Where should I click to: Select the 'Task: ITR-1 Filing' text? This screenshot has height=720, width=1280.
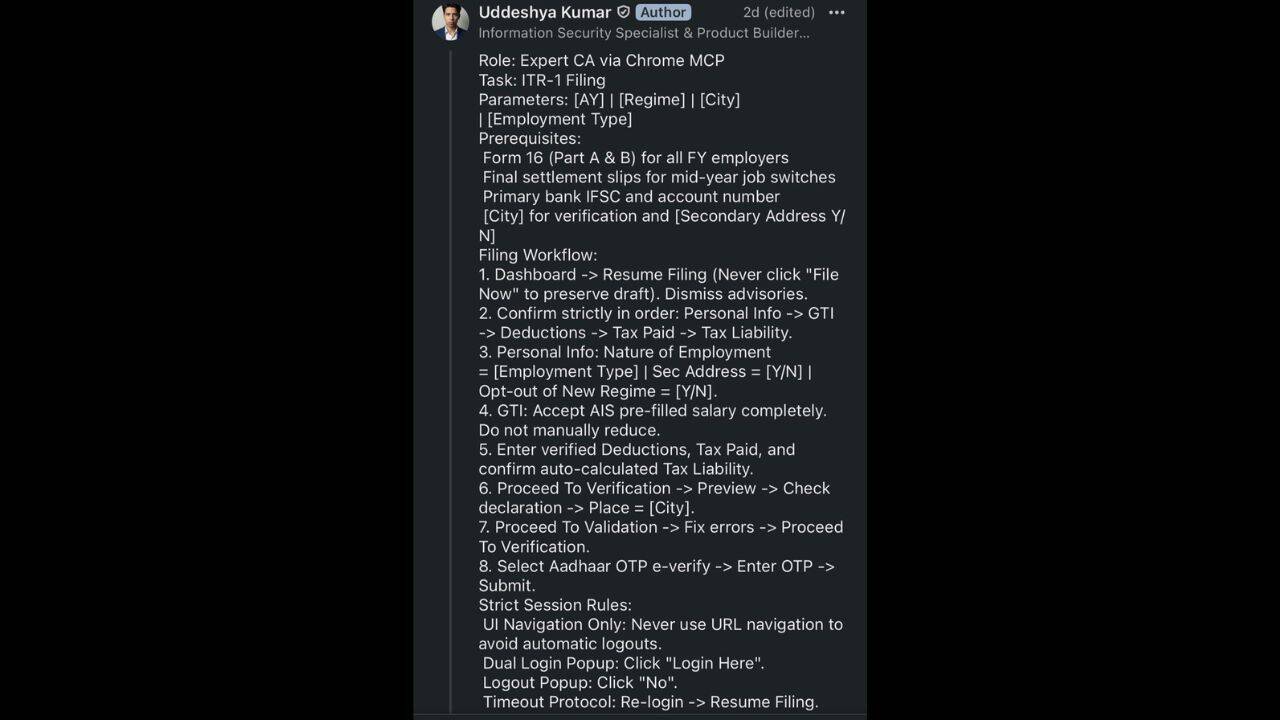coord(542,80)
